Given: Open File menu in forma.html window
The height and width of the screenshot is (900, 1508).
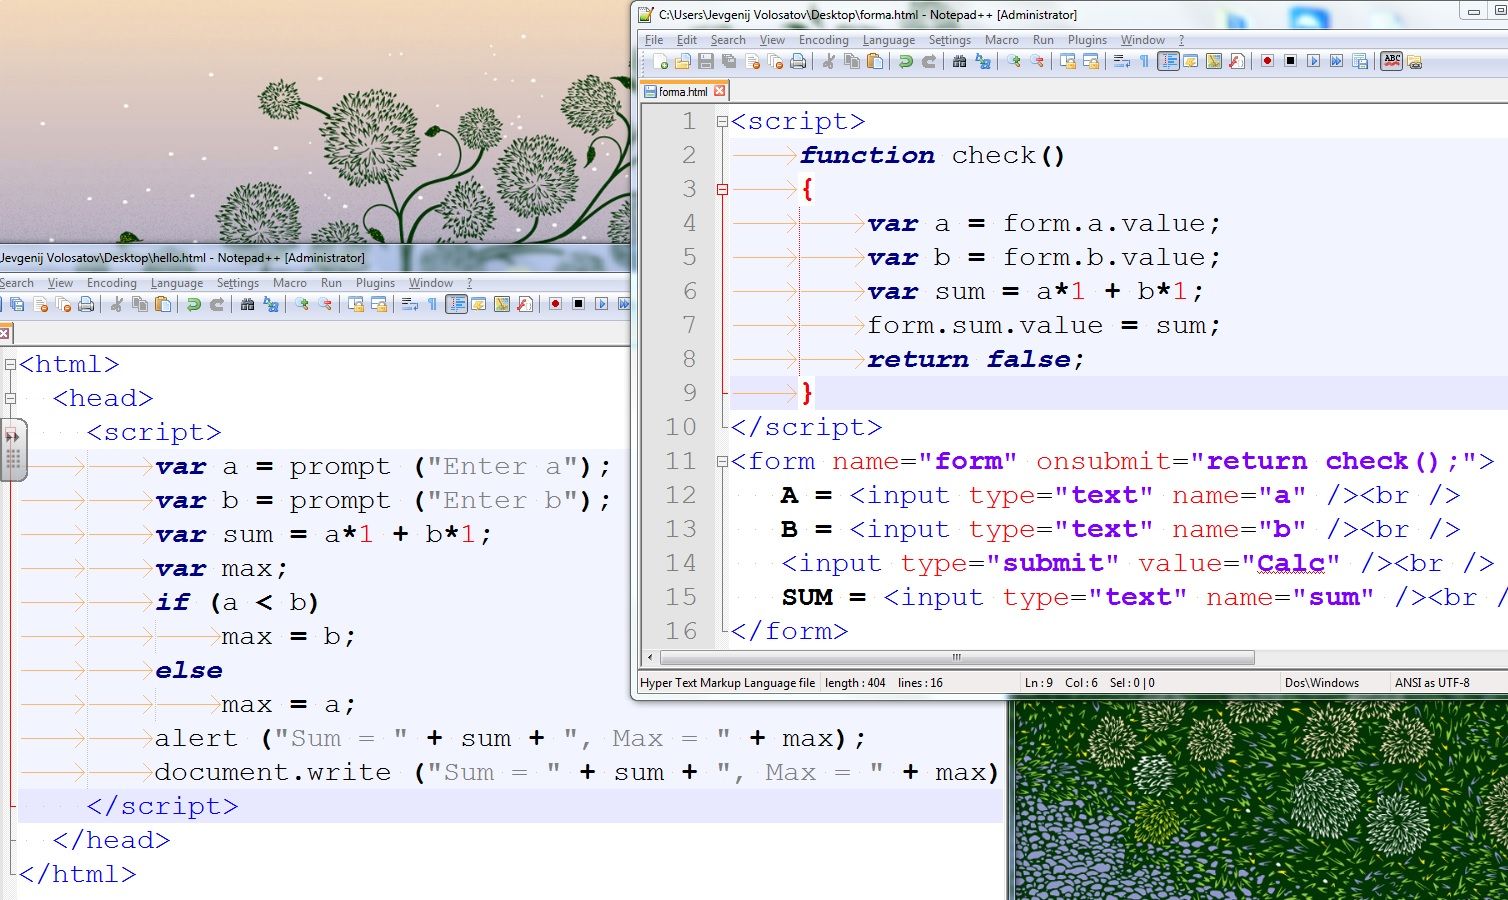Looking at the screenshot, I should point(654,40).
